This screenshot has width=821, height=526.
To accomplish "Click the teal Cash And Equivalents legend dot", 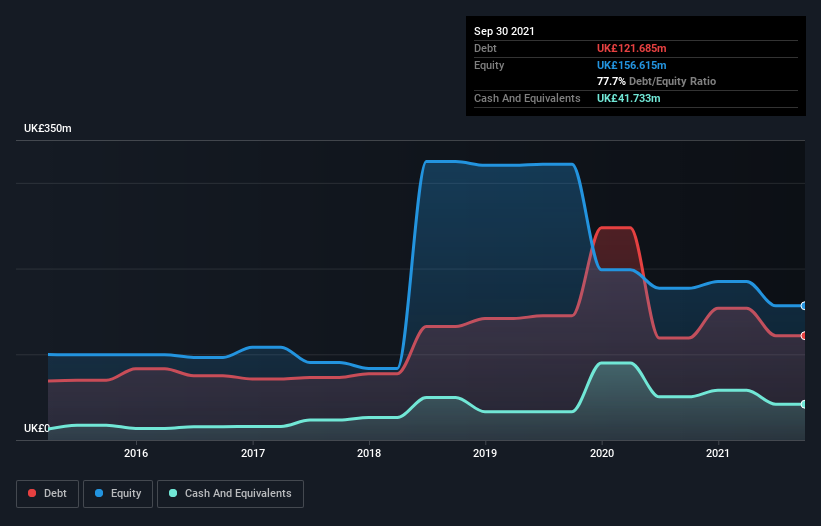I will coord(173,493).
